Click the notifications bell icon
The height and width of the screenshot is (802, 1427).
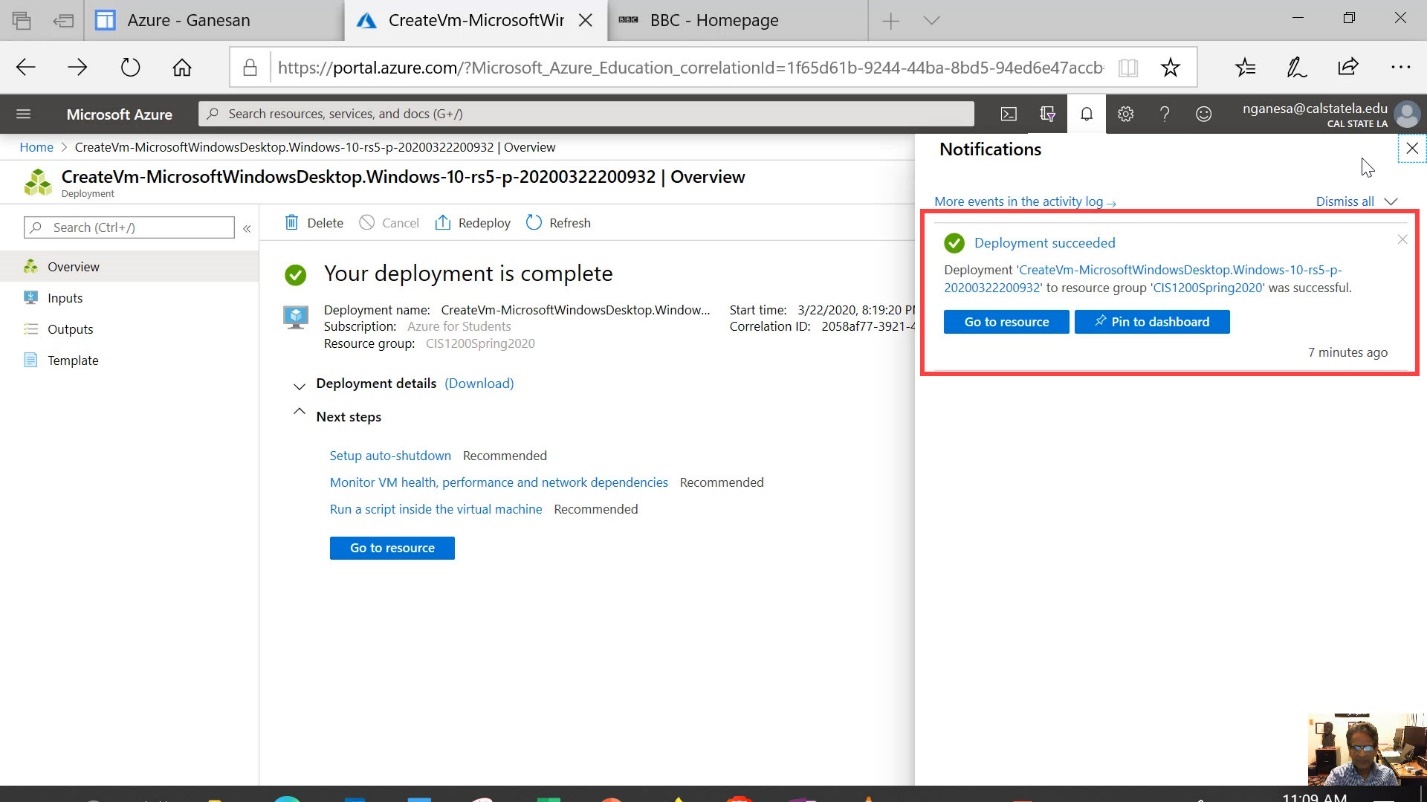(1086, 114)
